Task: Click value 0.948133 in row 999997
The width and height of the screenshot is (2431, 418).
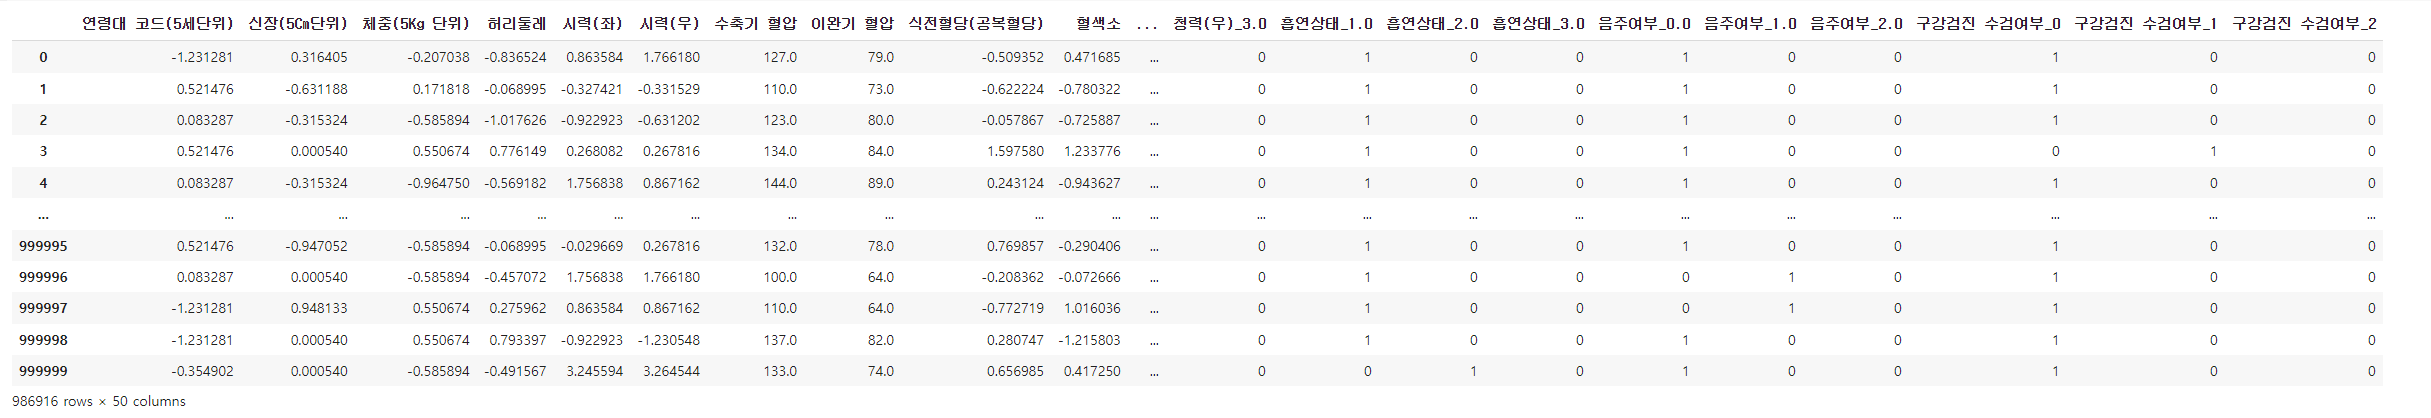Action: [x=319, y=308]
